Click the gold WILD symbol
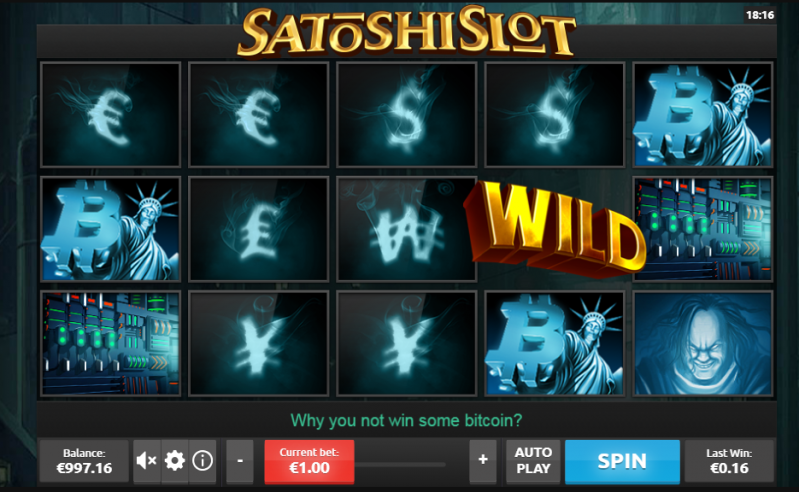Image resolution: width=799 pixels, height=492 pixels. coord(554,229)
